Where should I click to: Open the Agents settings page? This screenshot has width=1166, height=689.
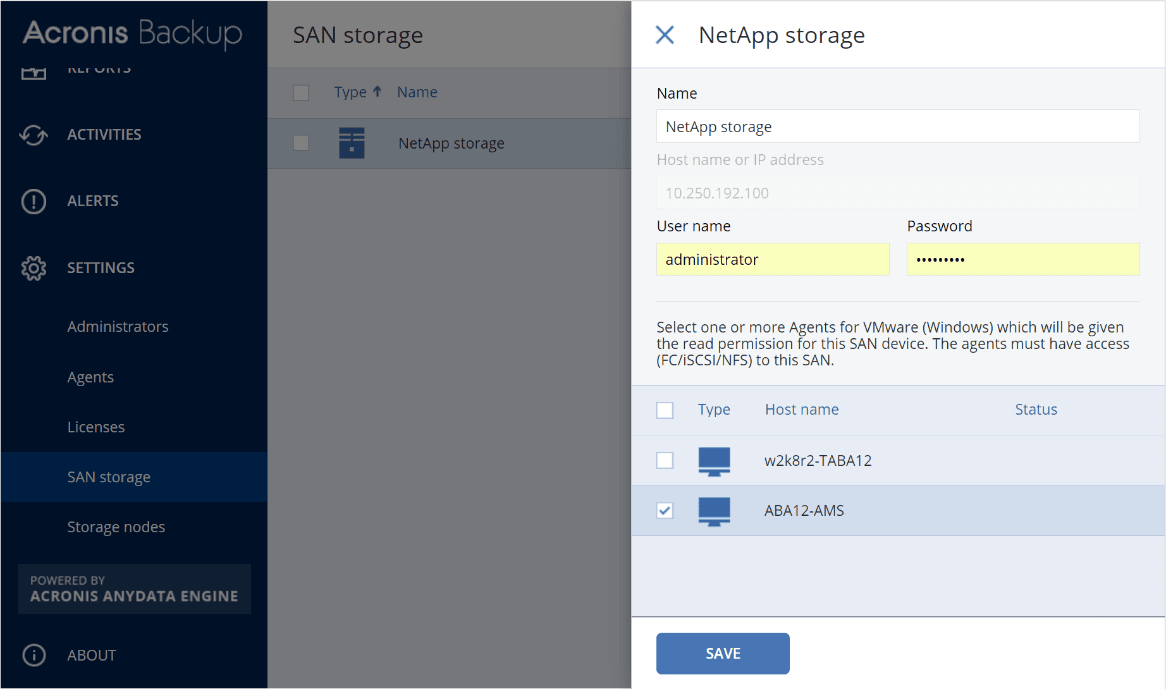click(90, 377)
